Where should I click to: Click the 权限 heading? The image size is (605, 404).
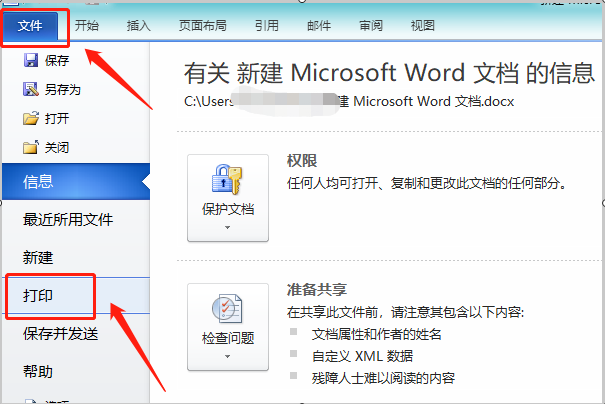(302, 161)
